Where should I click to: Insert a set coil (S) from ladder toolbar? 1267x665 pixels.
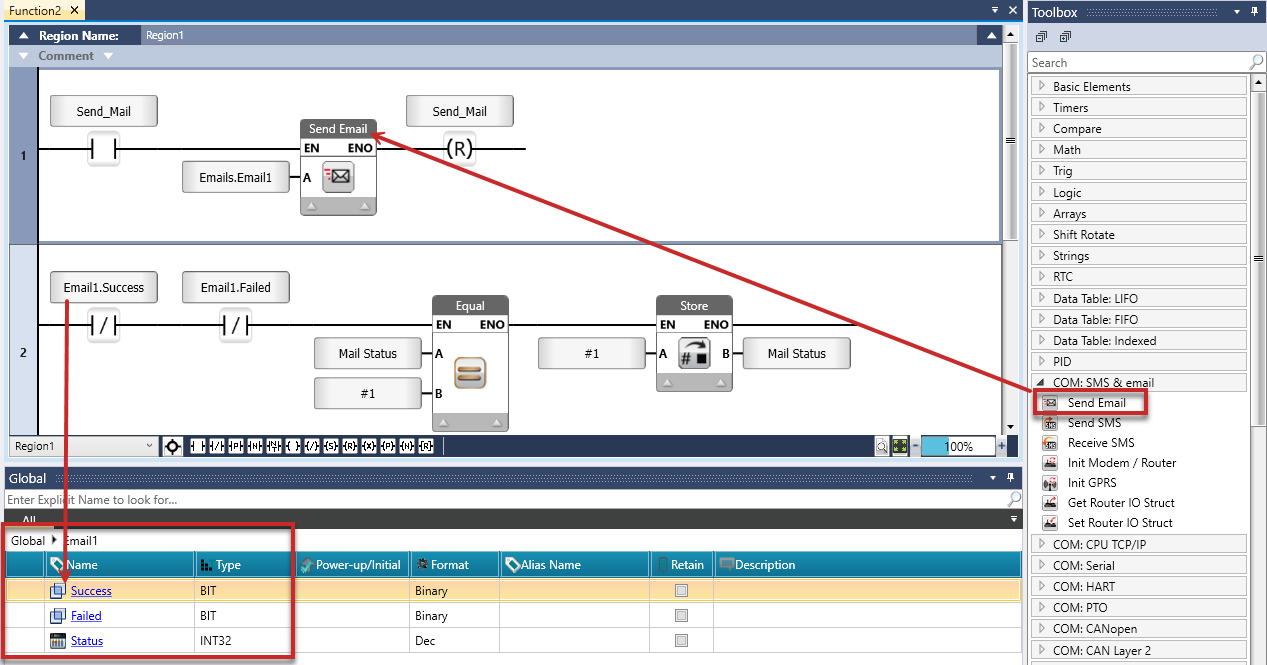(x=331, y=446)
